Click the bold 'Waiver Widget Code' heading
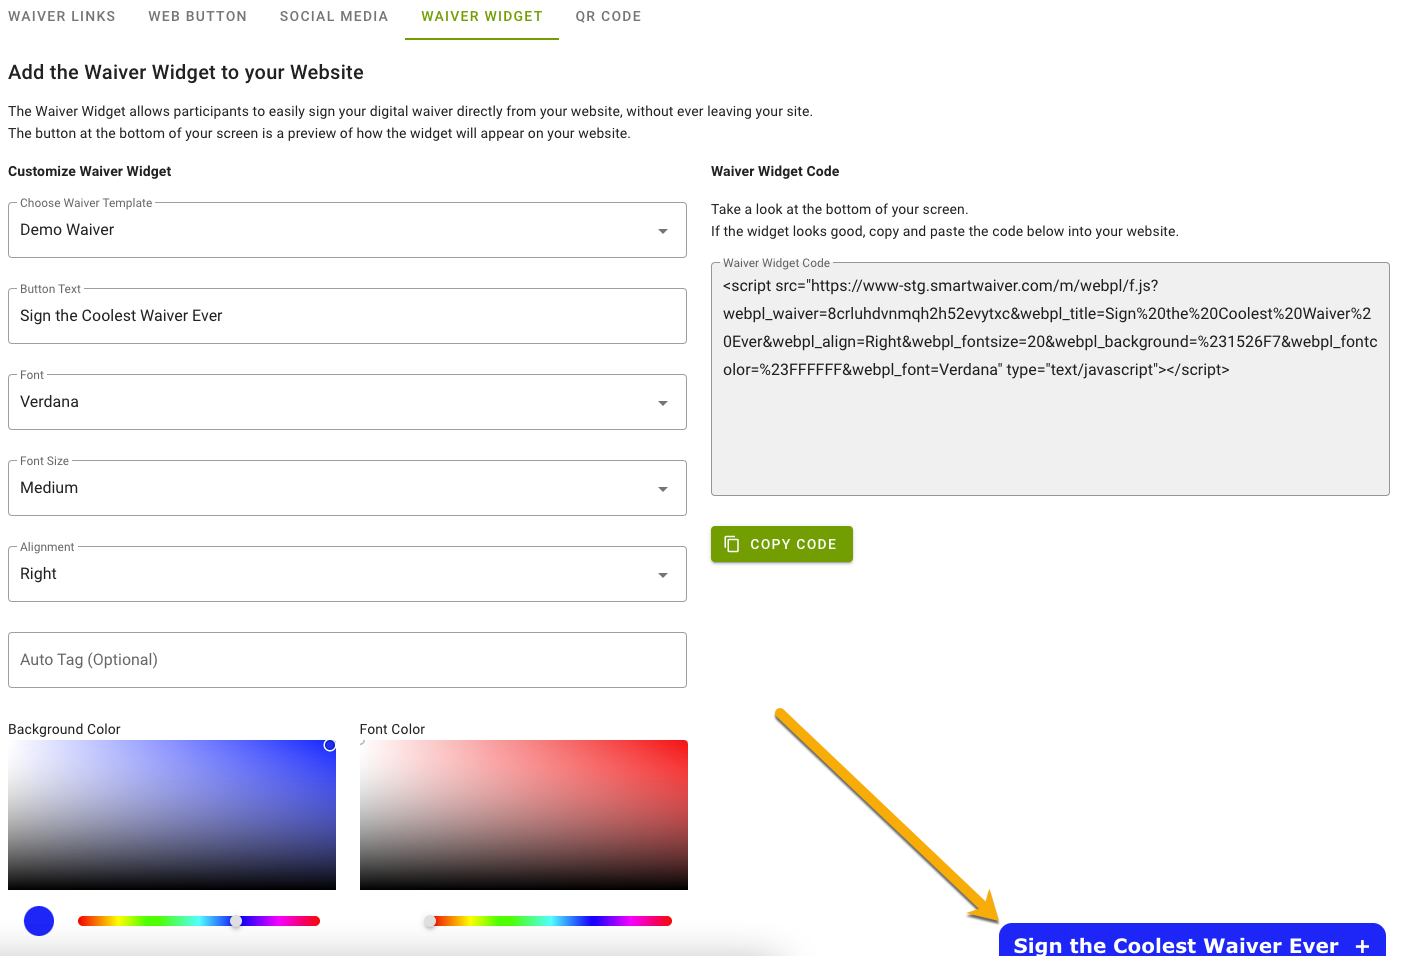Screen dimensions: 1405x956 click(x=775, y=171)
